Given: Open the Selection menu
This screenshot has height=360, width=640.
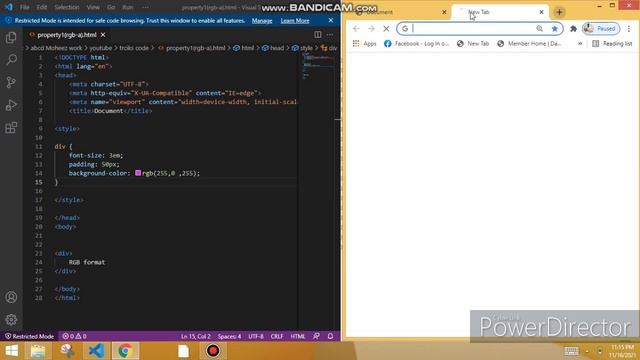Looking at the screenshot, I should point(67,7).
